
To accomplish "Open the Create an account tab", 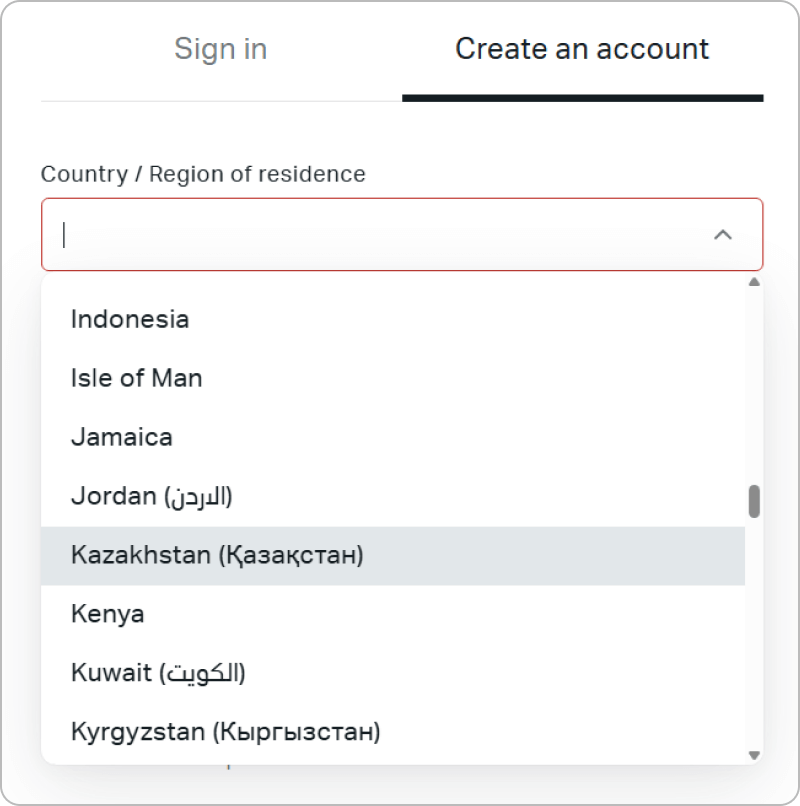I will 582,49.
